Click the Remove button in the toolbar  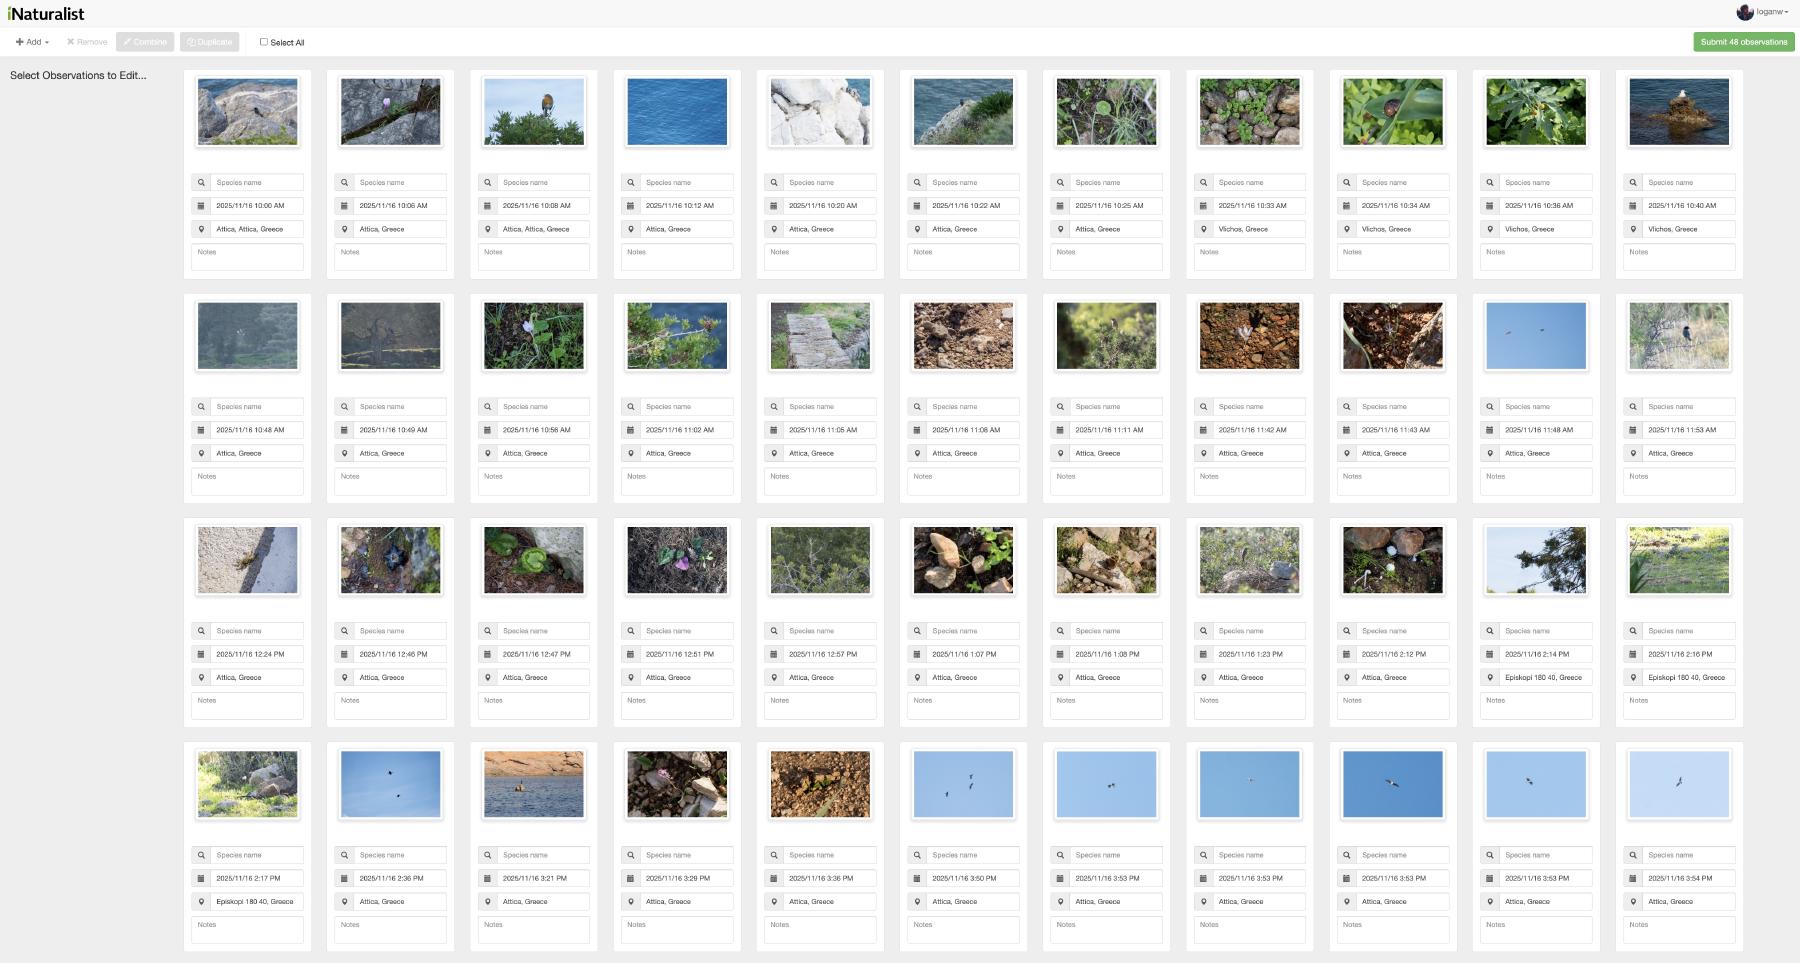pos(87,42)
